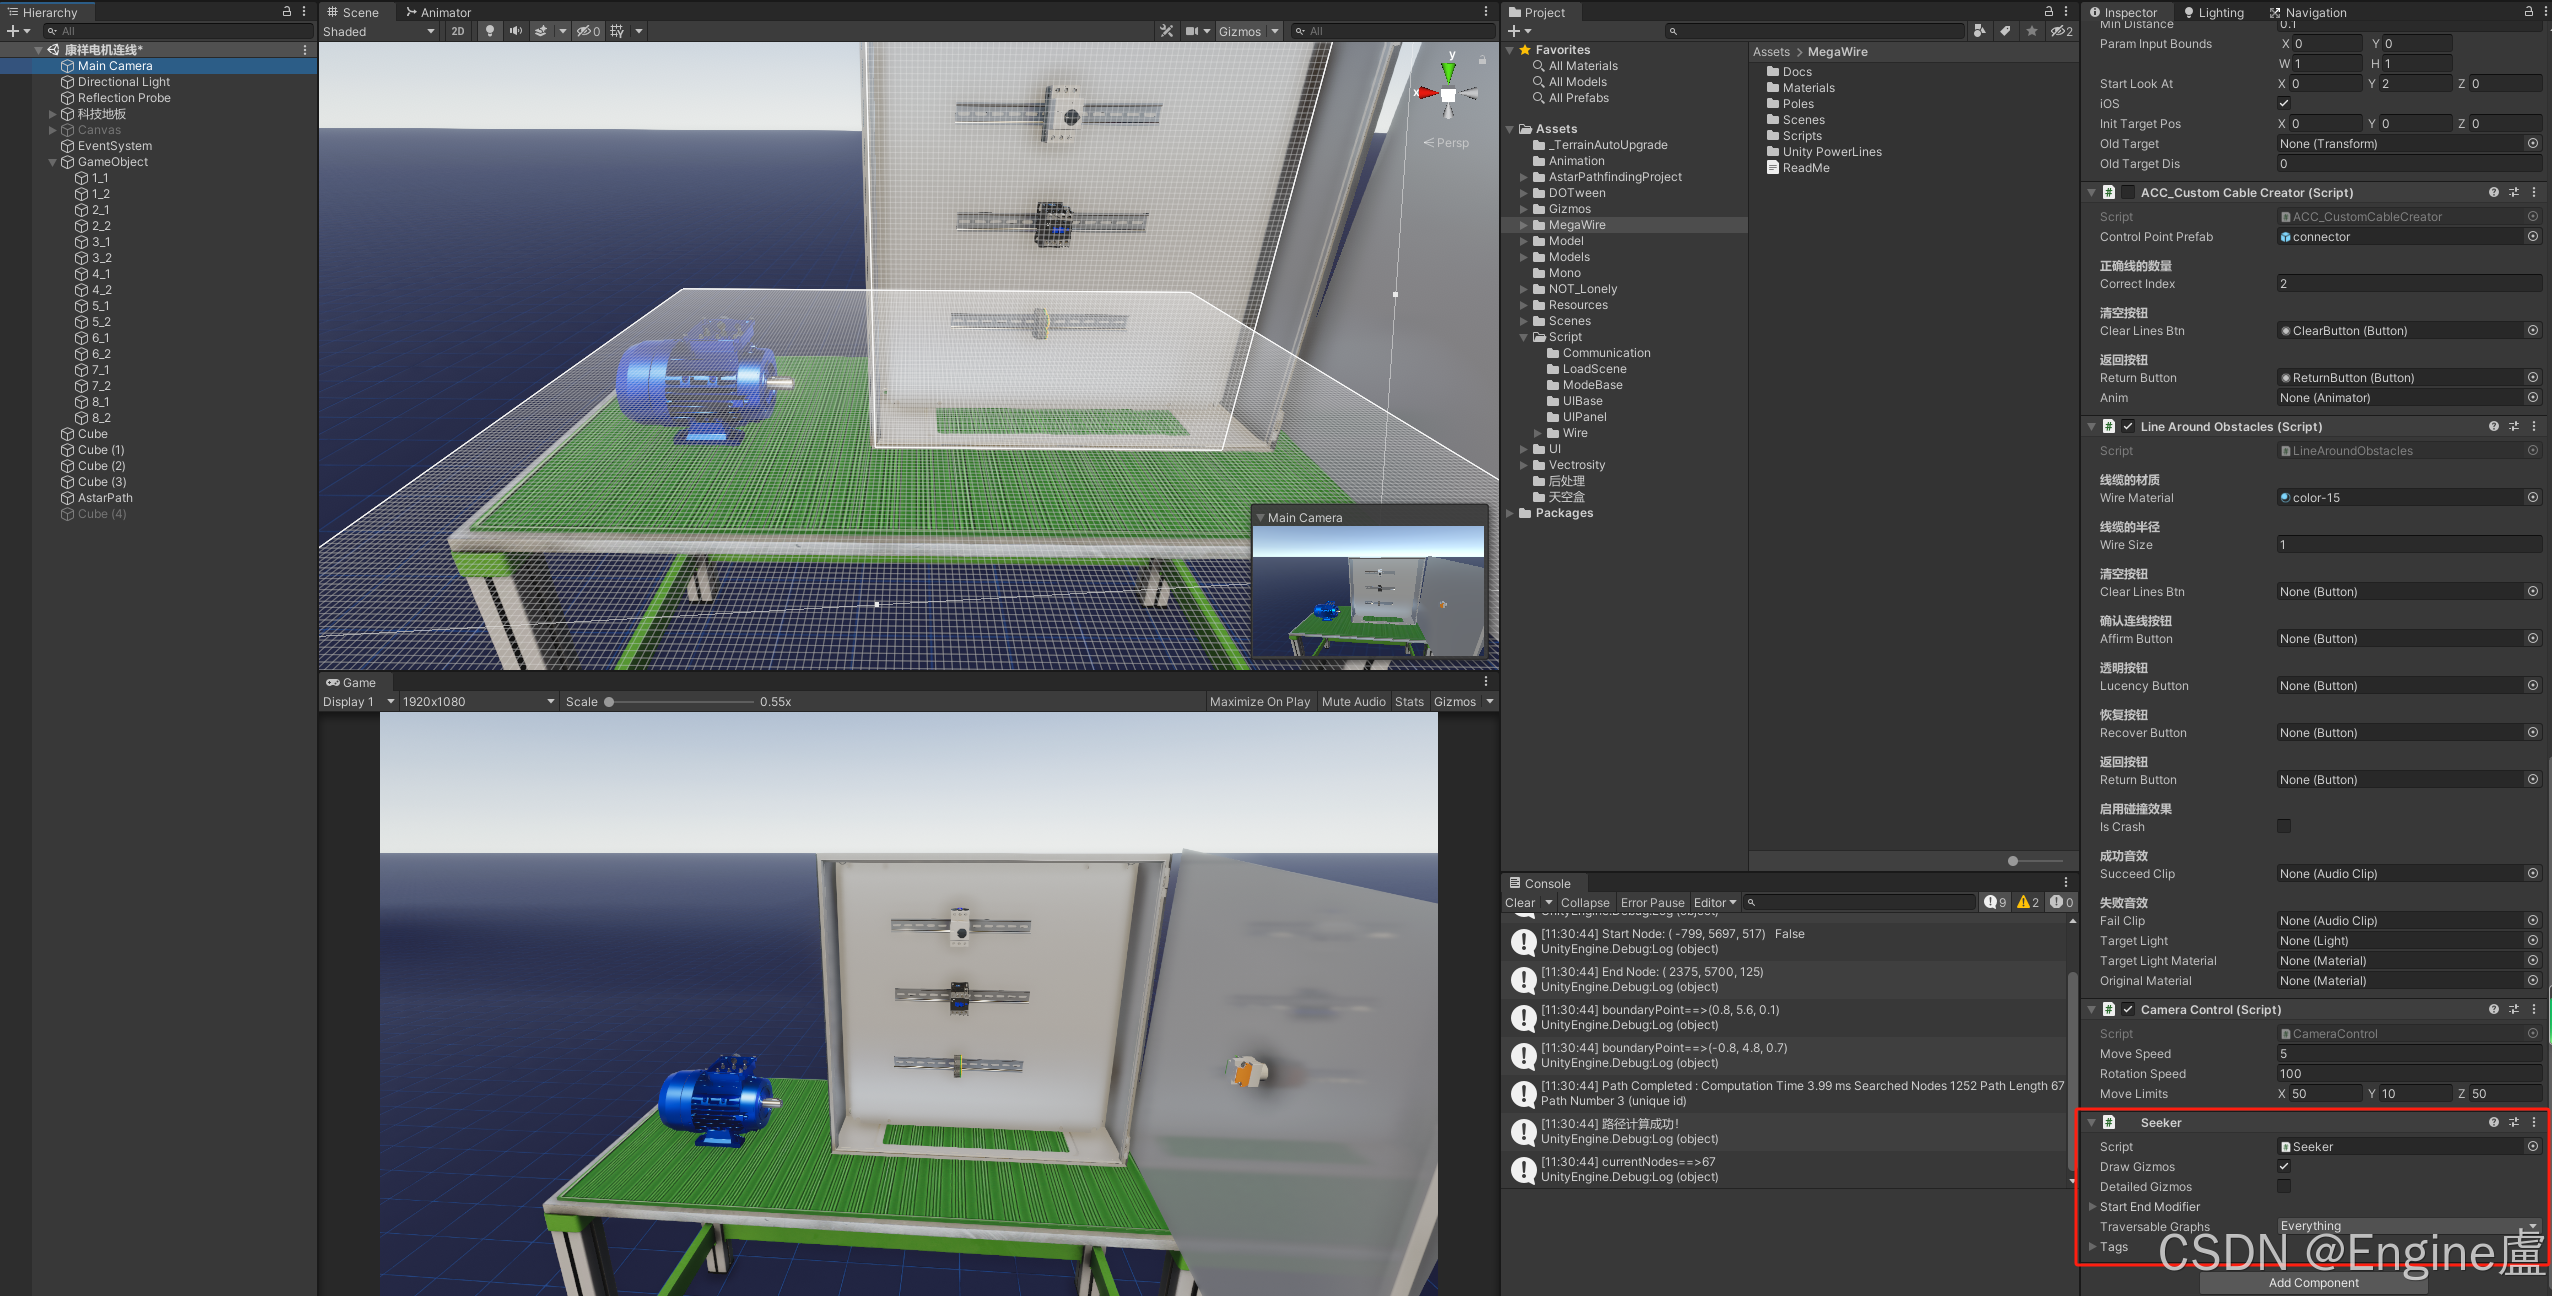Adjust the Game view Scale slider
The image size is (2552, 1296).
click(x=609, y=702)
